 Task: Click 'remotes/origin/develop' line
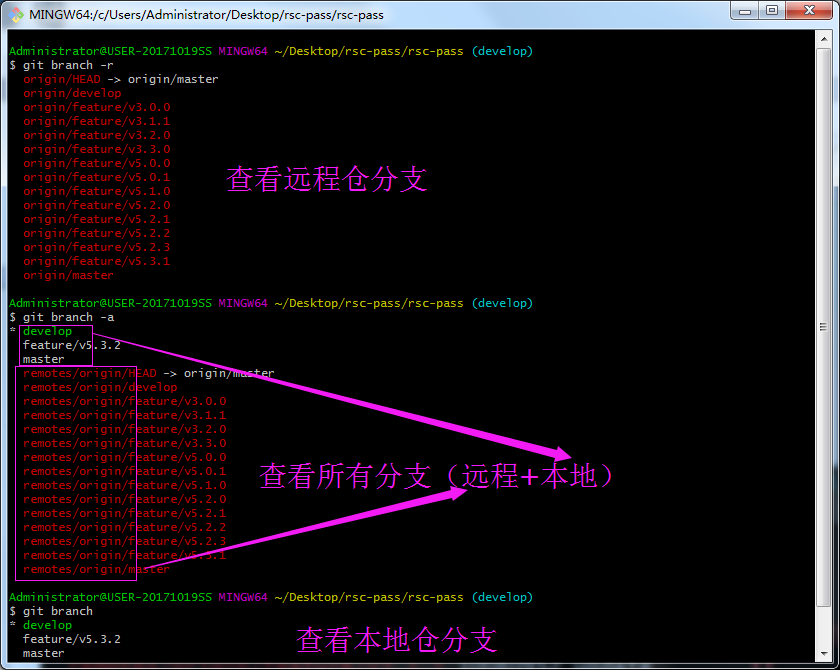tap(100, 387)
